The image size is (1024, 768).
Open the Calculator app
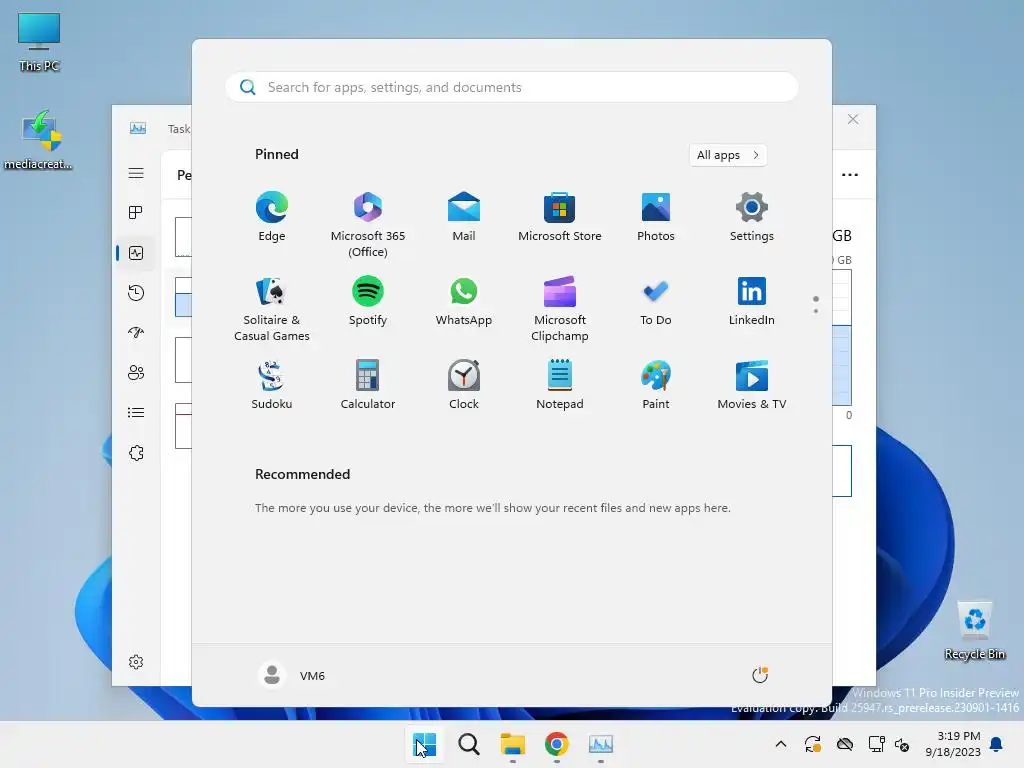(368, 385)
